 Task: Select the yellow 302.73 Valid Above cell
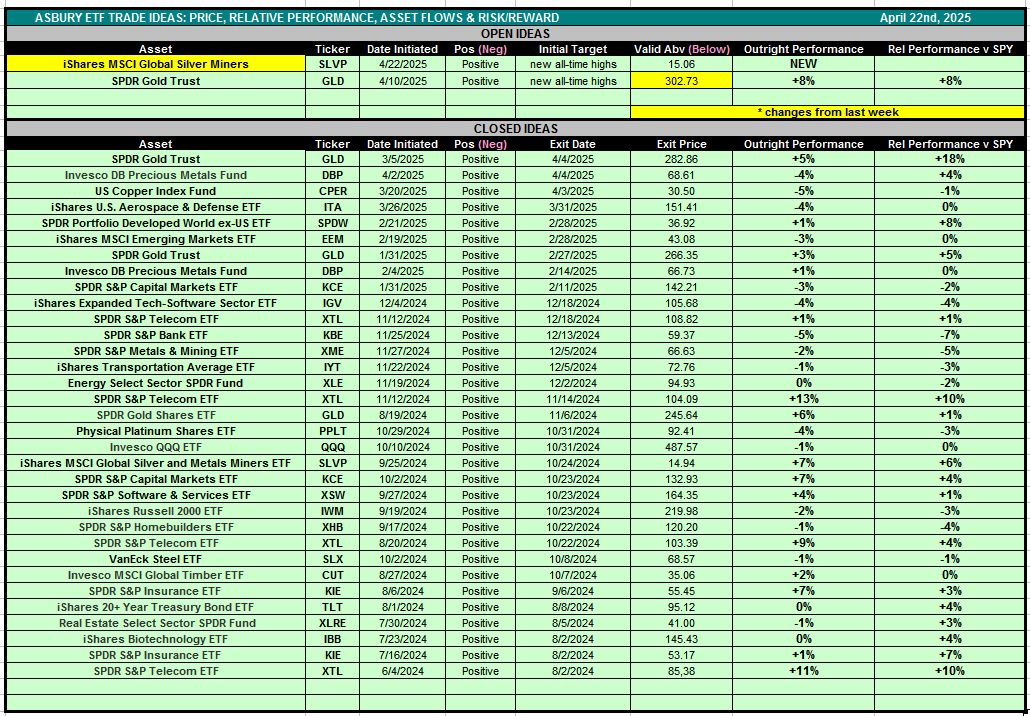[x=681, y=81]
